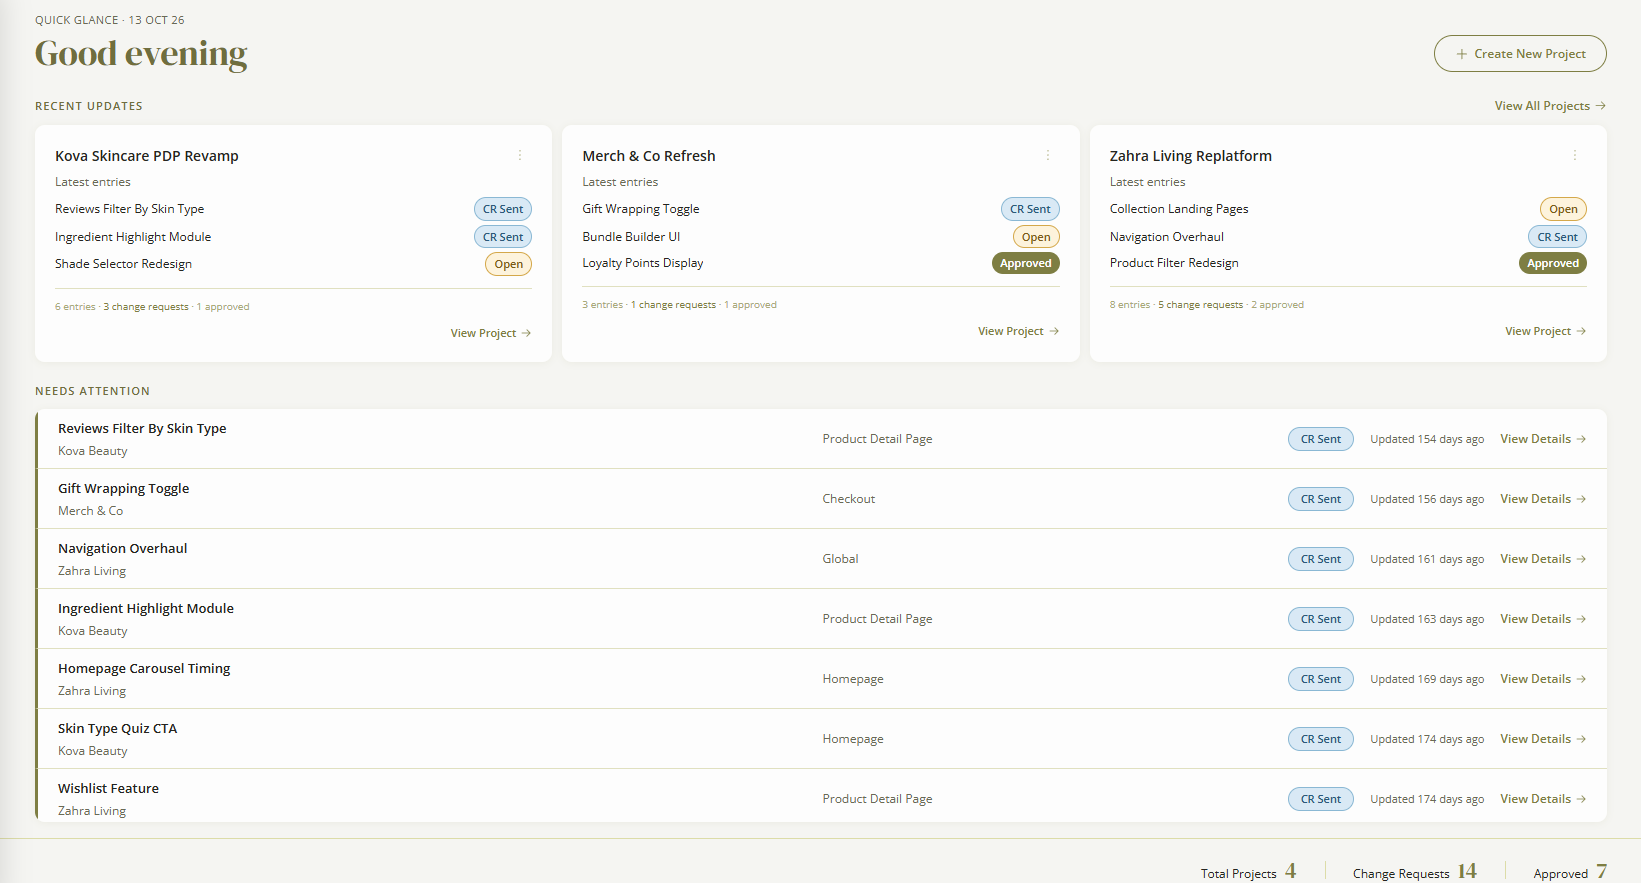Click Shade Selector Redesign entry in Kova card
Image resolution: width=1641 pixels, height=883 pixels.
123,264
